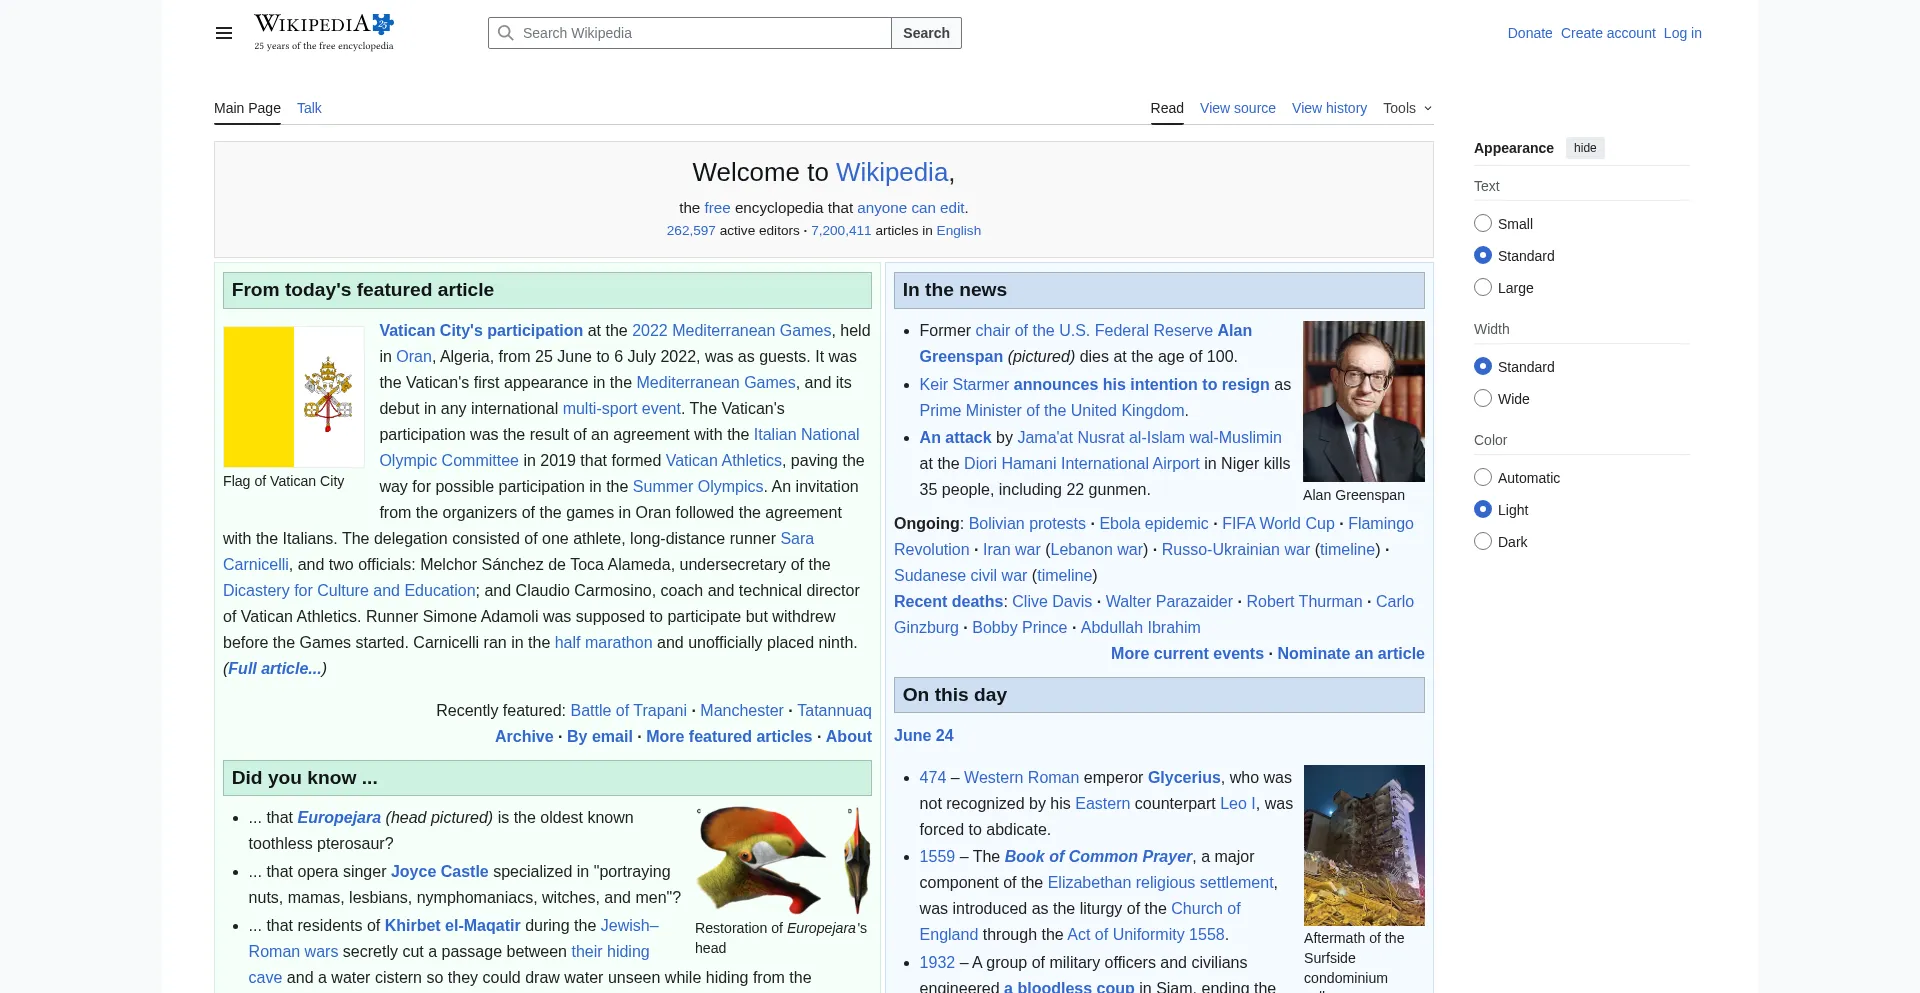This screenshot has height=993, width=1920.
Task: Open the main menu hamburger icon
Action: tap(224, 33)
